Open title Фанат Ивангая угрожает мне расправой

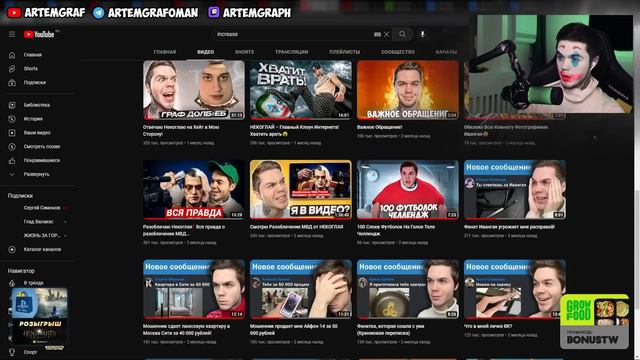pyautogui.click(x=509, y=227)
